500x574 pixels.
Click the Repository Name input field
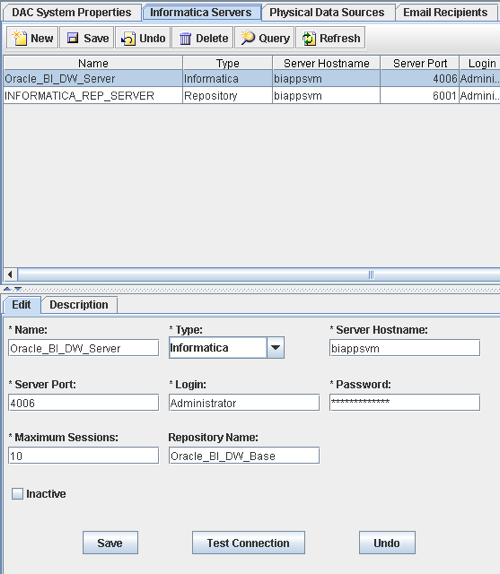tap(244, 455)
